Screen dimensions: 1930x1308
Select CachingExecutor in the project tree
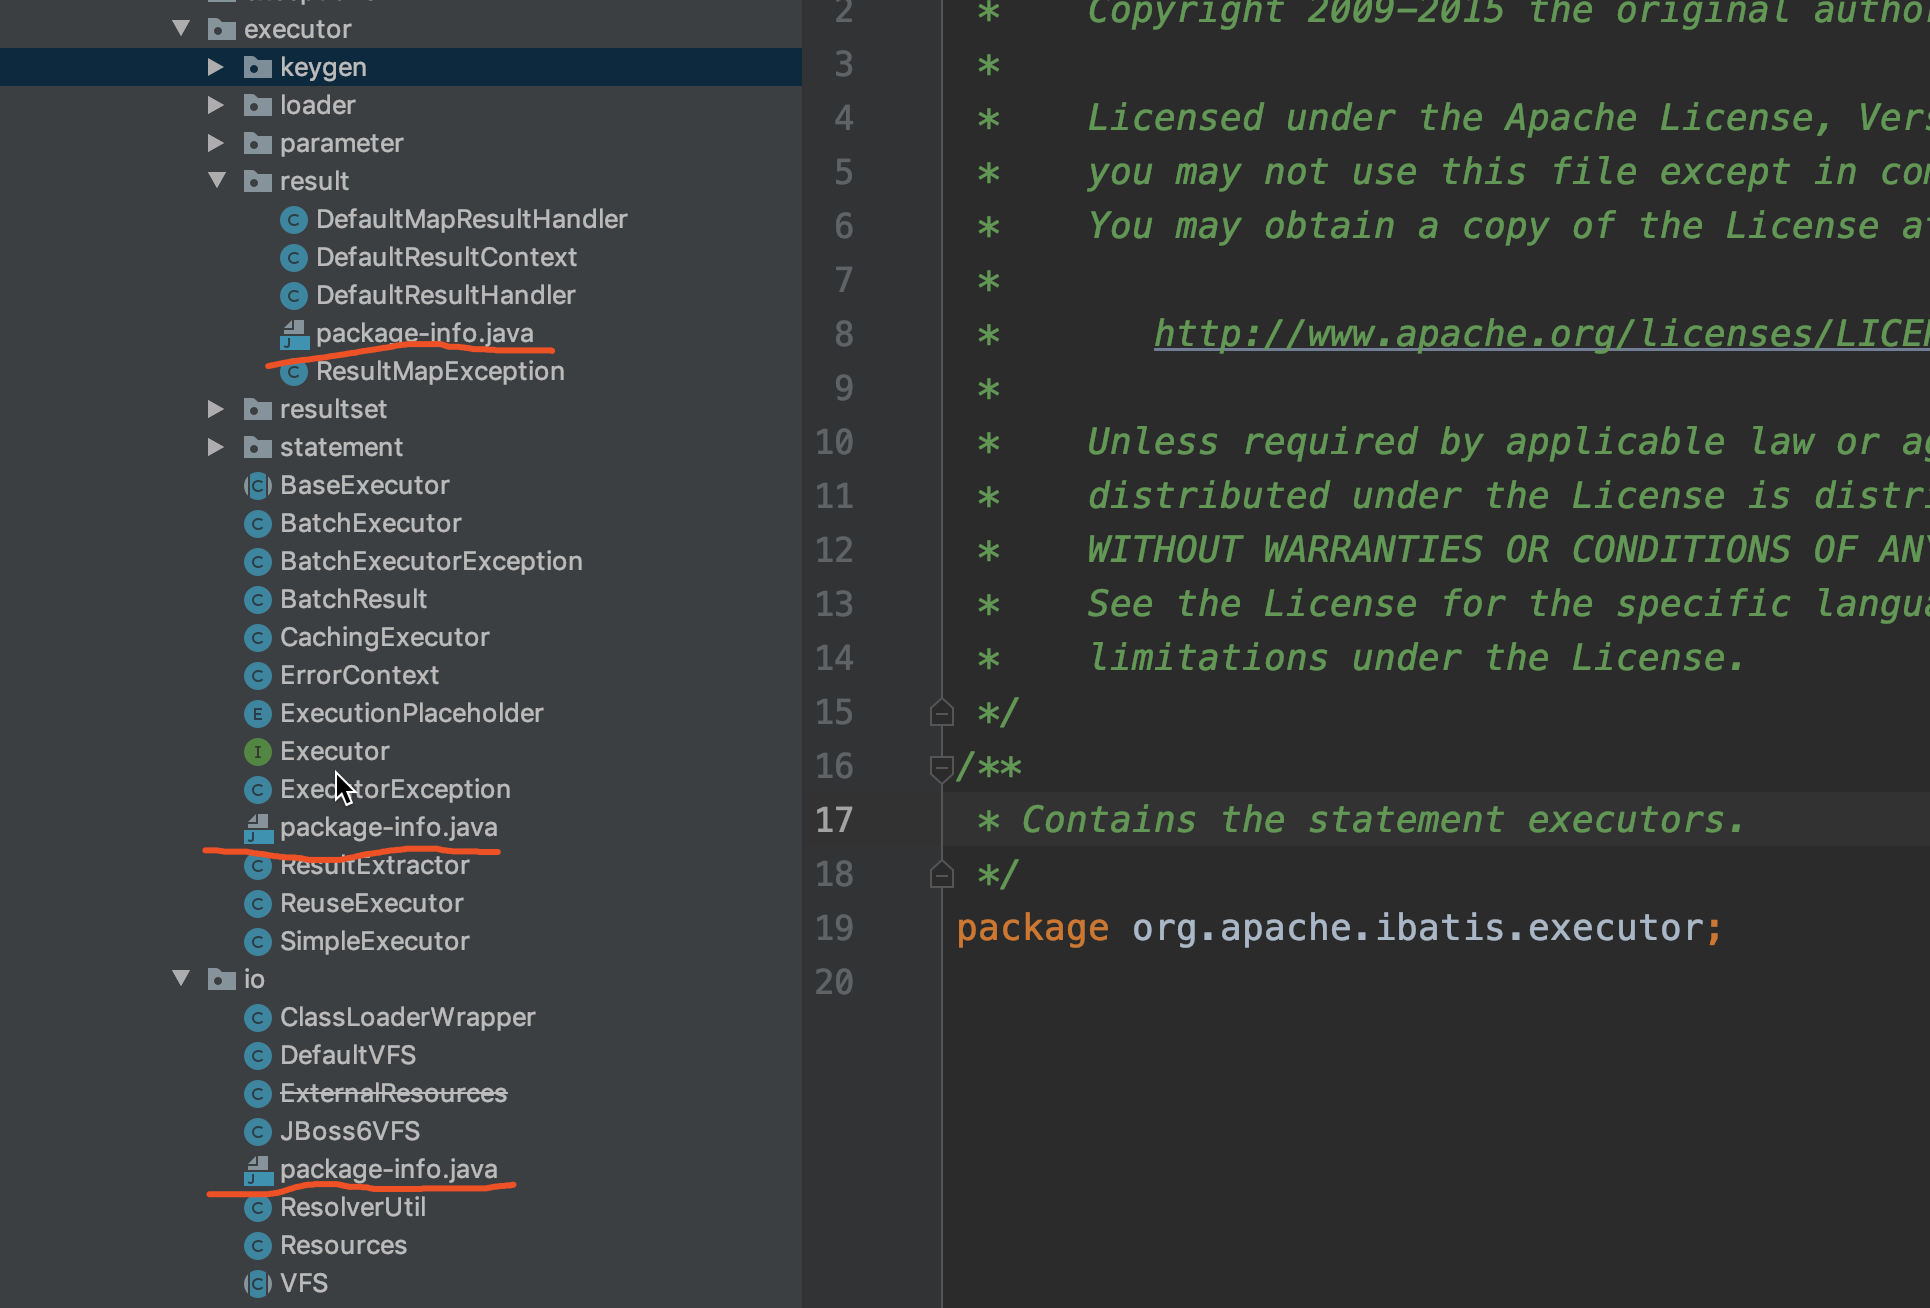pyautogui.click(x=384, y=637)
